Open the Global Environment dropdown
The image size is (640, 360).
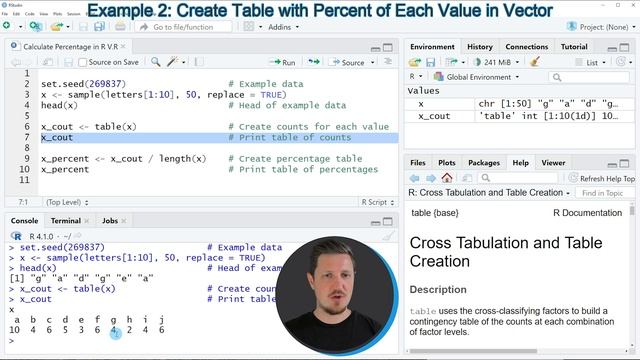476,77
